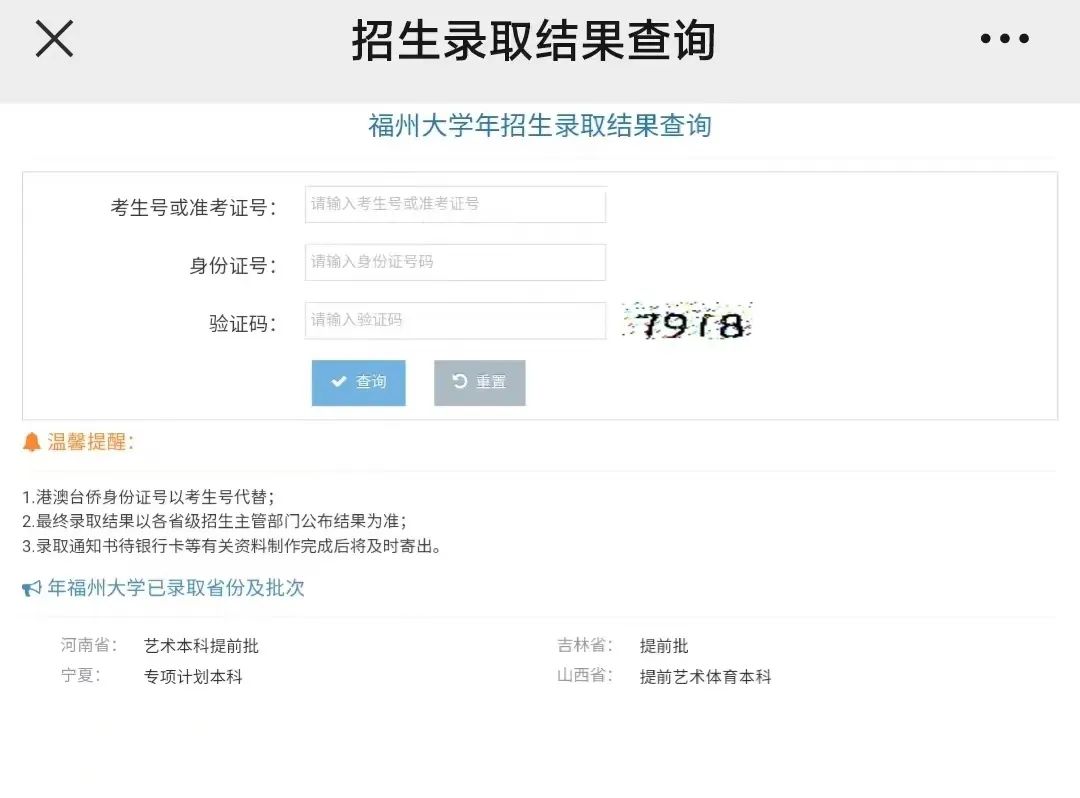Click 专项计划本科 batch text
Screen dimensions: 1080x798
(193, 676)
